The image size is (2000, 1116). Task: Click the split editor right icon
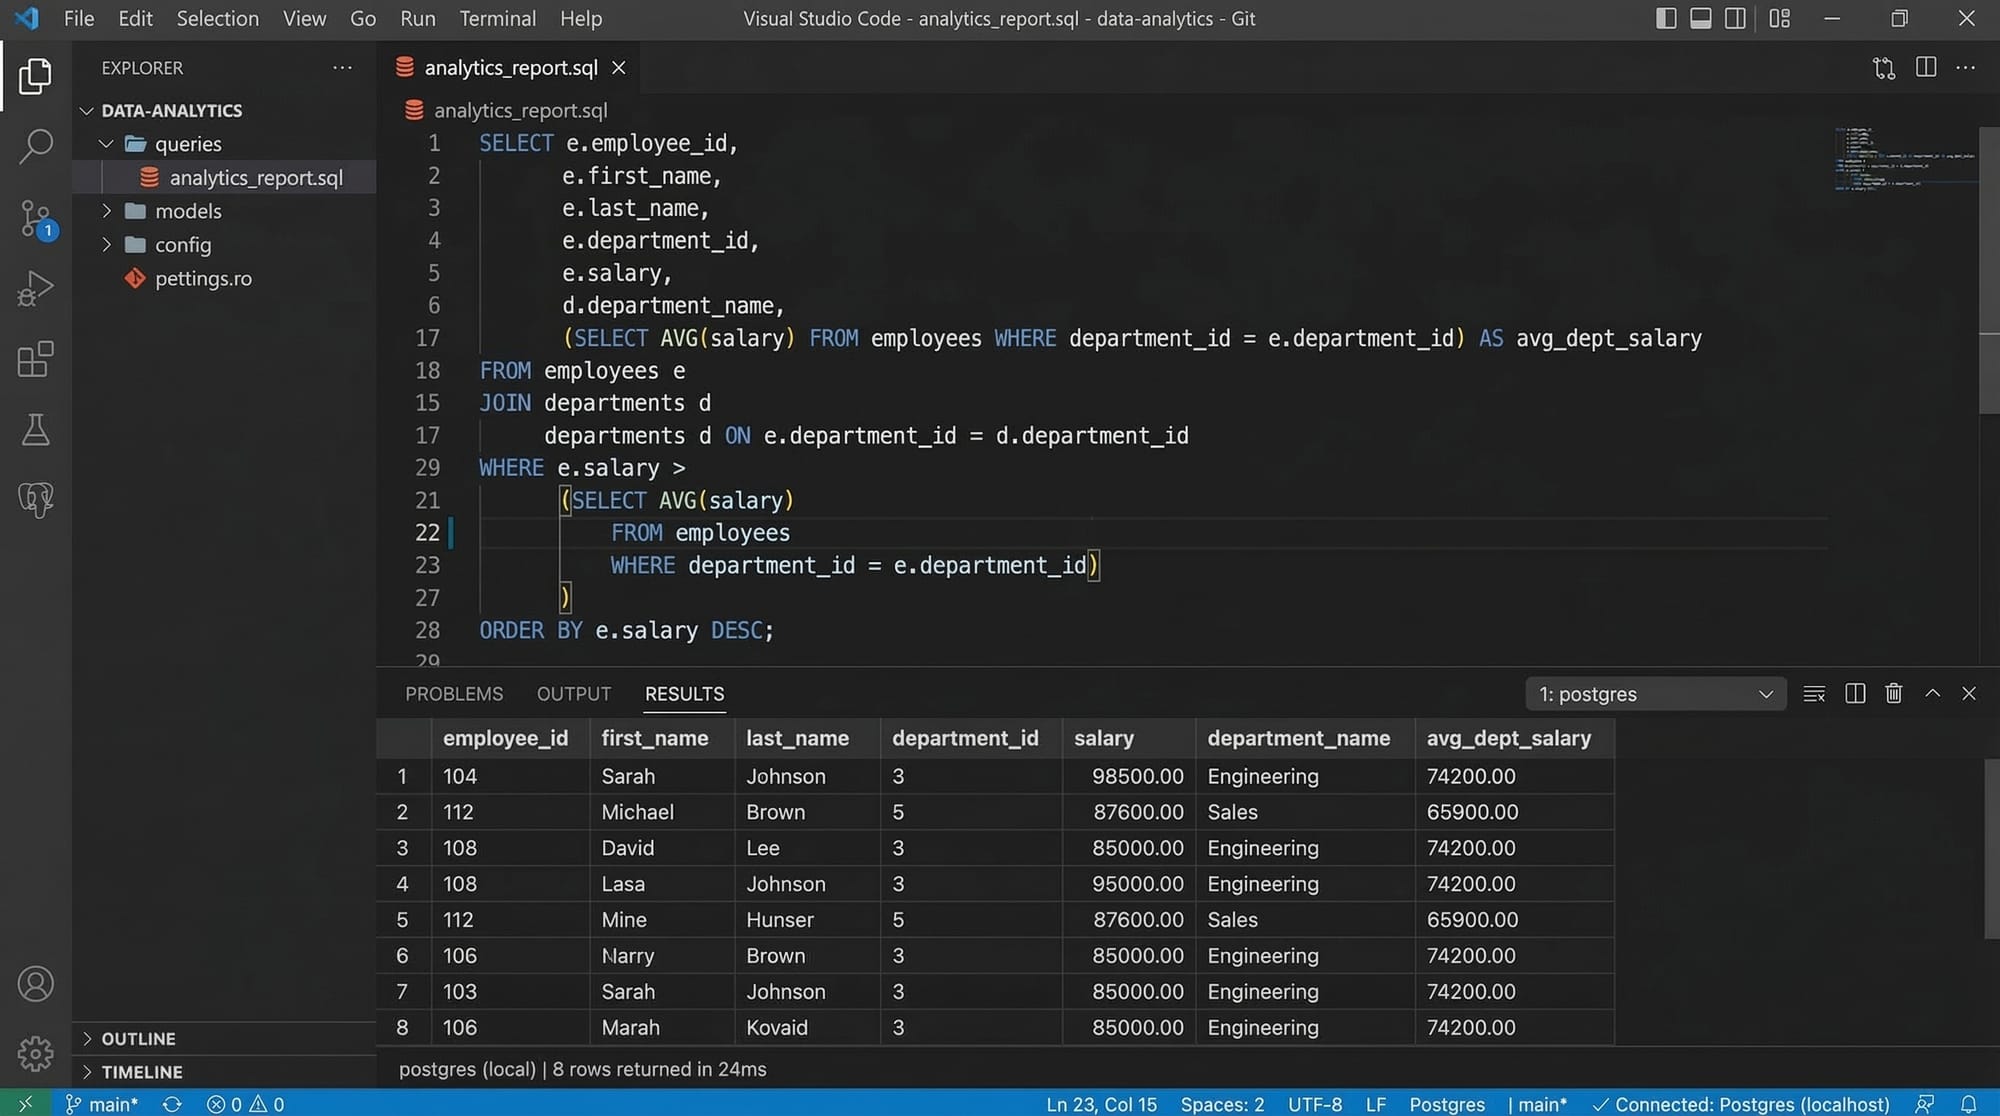point(1925,67)
